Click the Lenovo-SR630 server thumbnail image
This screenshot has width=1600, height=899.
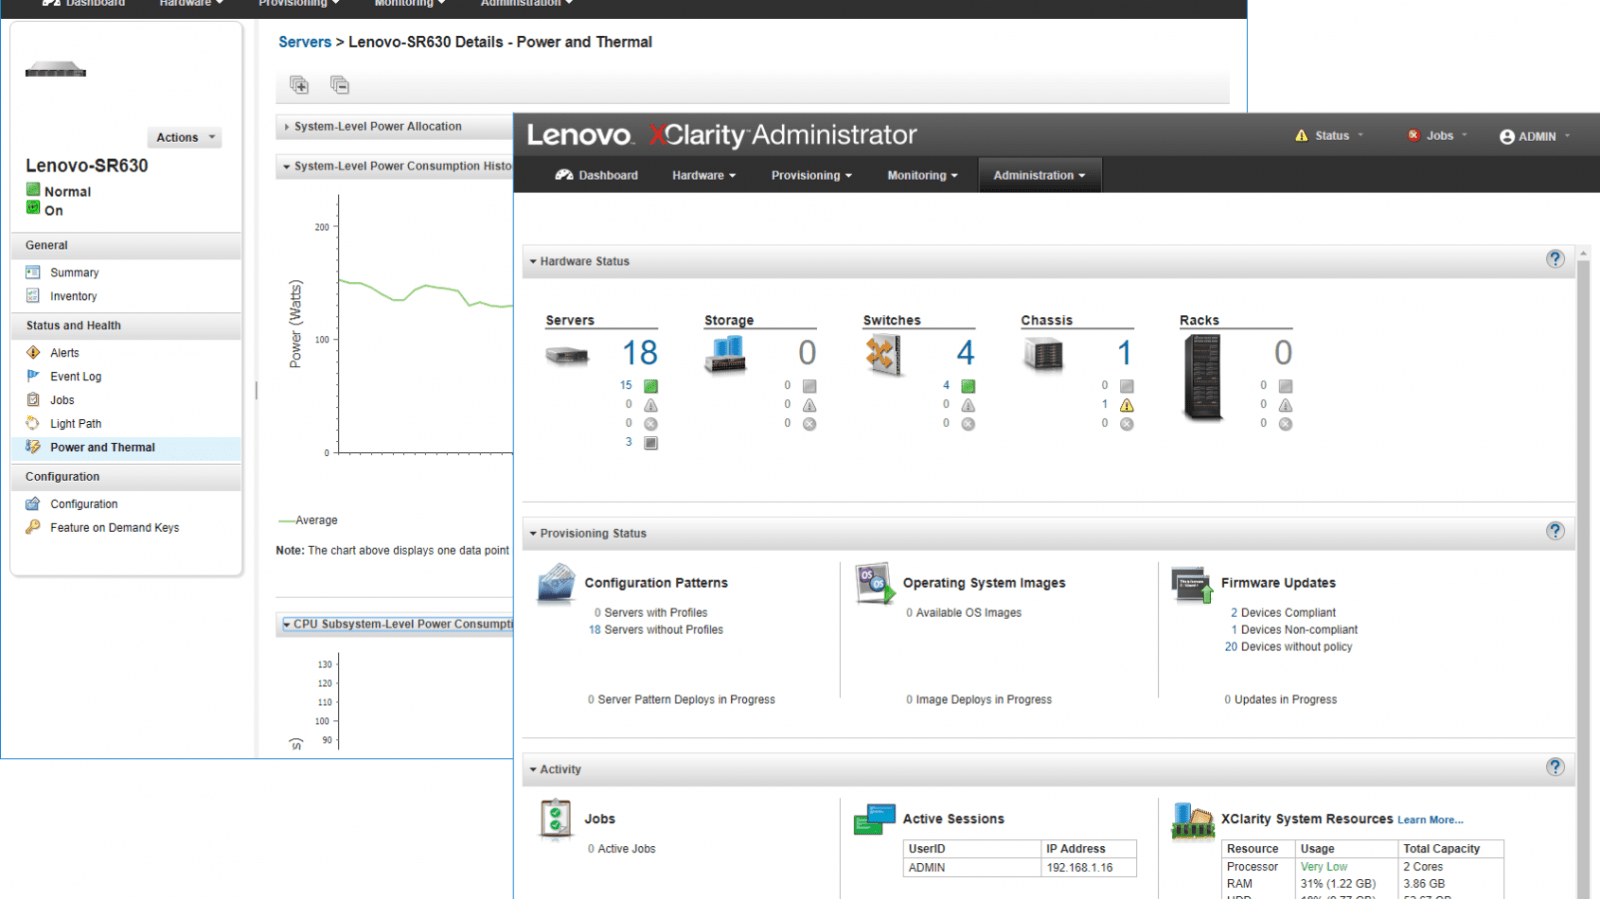click(x=56, y=70)
